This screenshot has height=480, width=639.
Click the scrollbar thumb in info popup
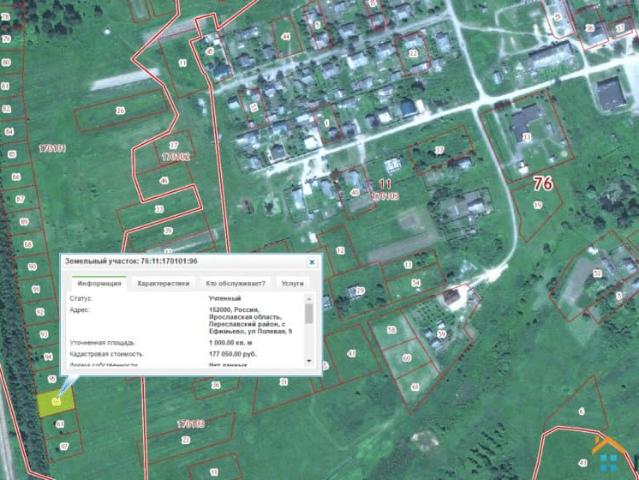point(308,314)
